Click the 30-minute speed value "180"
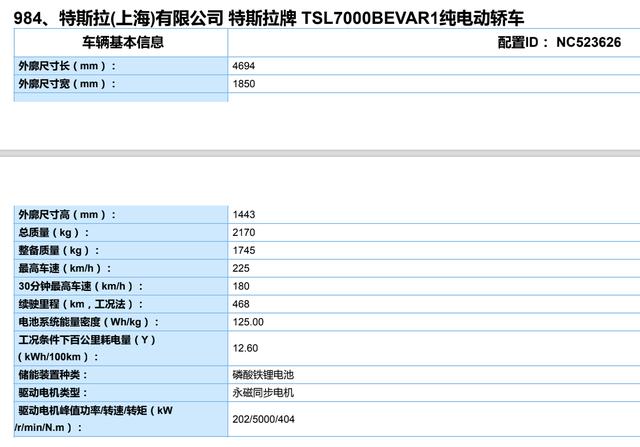 pos(241,286)
